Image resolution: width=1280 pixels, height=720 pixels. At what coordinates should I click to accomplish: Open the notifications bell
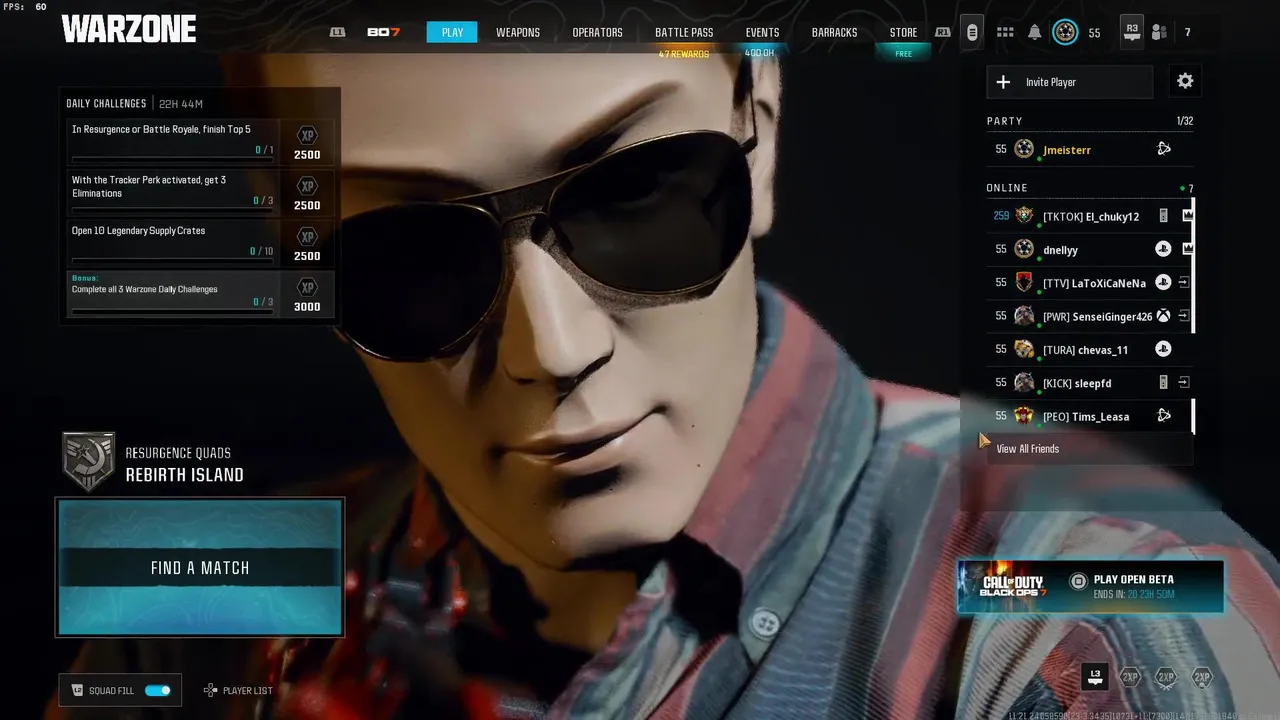(1035, 32)
